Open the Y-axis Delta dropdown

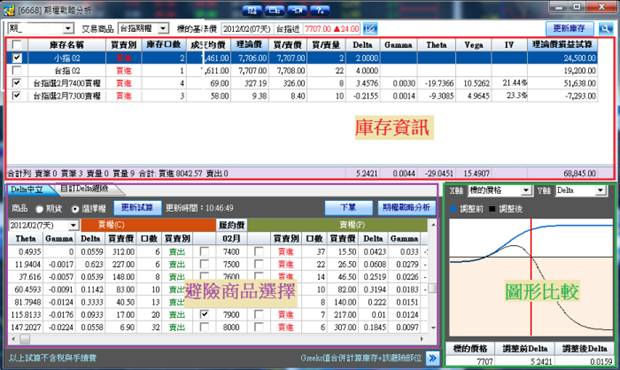coord(581,191)
